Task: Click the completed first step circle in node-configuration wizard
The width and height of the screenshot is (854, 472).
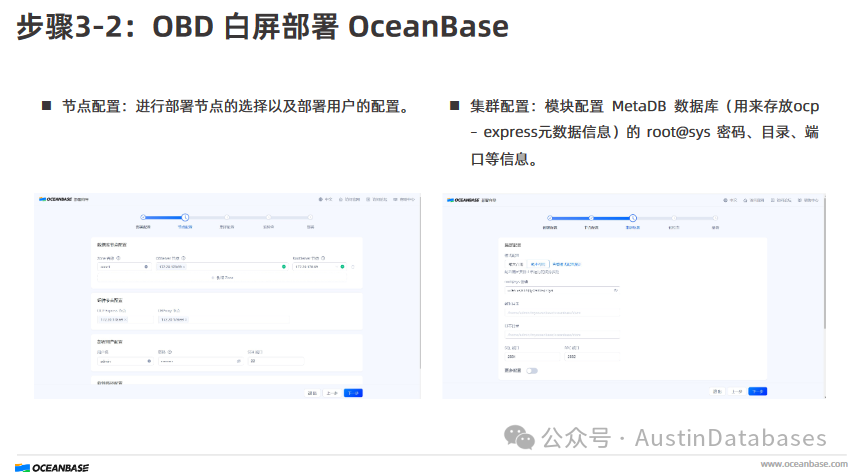Action: (143, 217)
